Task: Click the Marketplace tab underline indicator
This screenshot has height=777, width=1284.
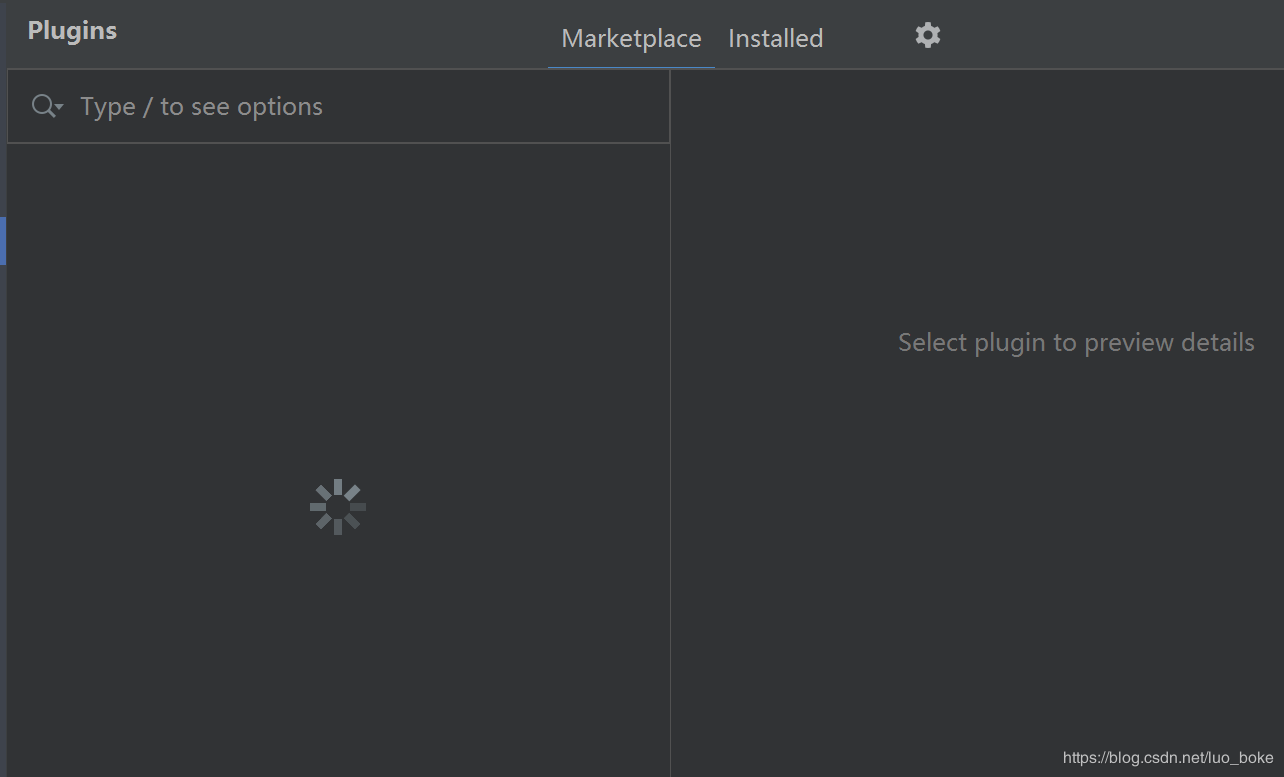Action: click(x=631, y=66)
